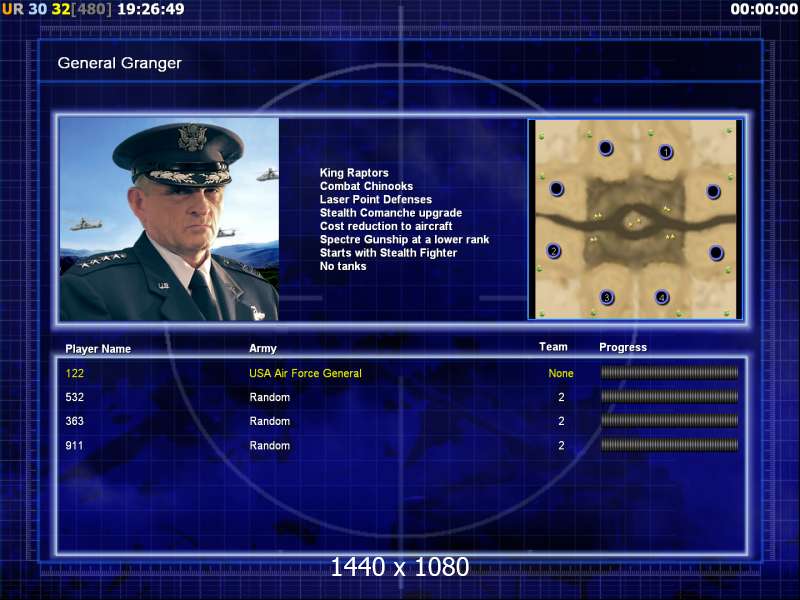Select player name "122"

(x=74, y=373)
